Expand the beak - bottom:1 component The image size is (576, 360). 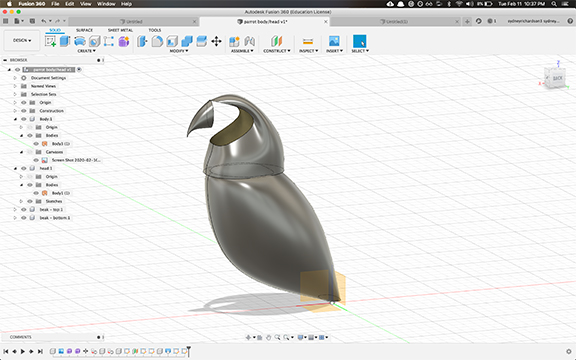click(15, 218)
